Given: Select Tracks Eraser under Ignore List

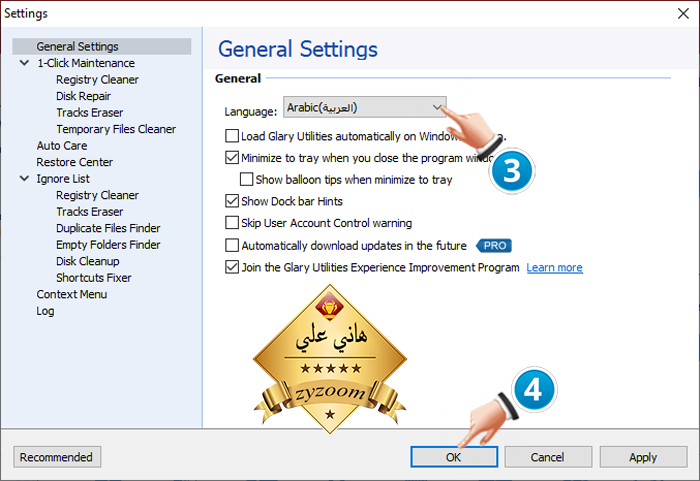Looking at the screenshot, I should (90, 212).
